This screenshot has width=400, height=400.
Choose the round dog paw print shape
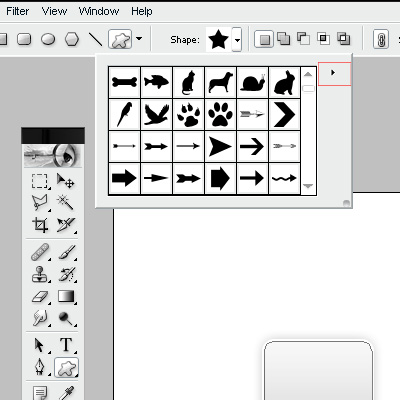[220, 114]
